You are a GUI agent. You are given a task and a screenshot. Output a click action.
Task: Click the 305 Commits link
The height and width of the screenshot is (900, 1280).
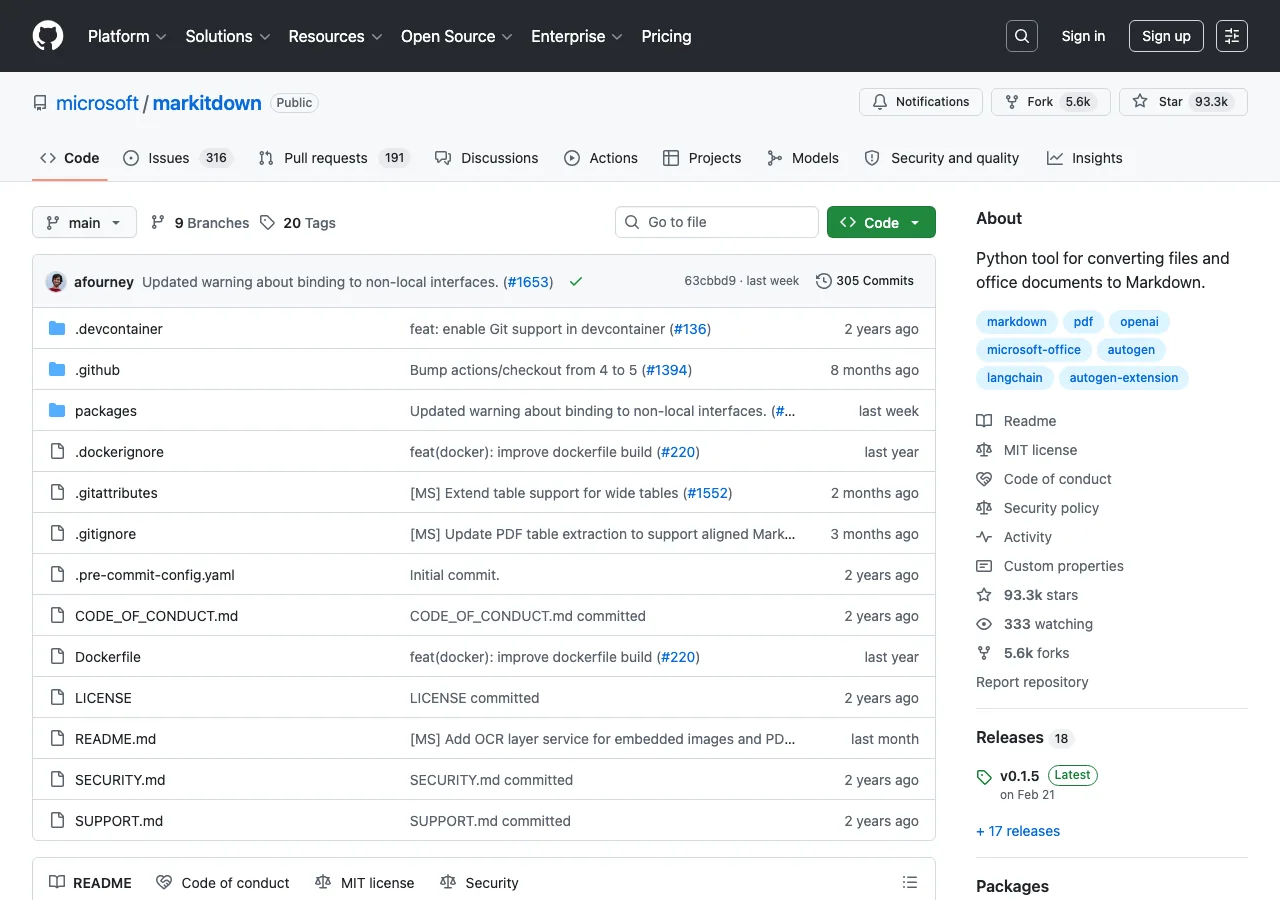(865, 281)
